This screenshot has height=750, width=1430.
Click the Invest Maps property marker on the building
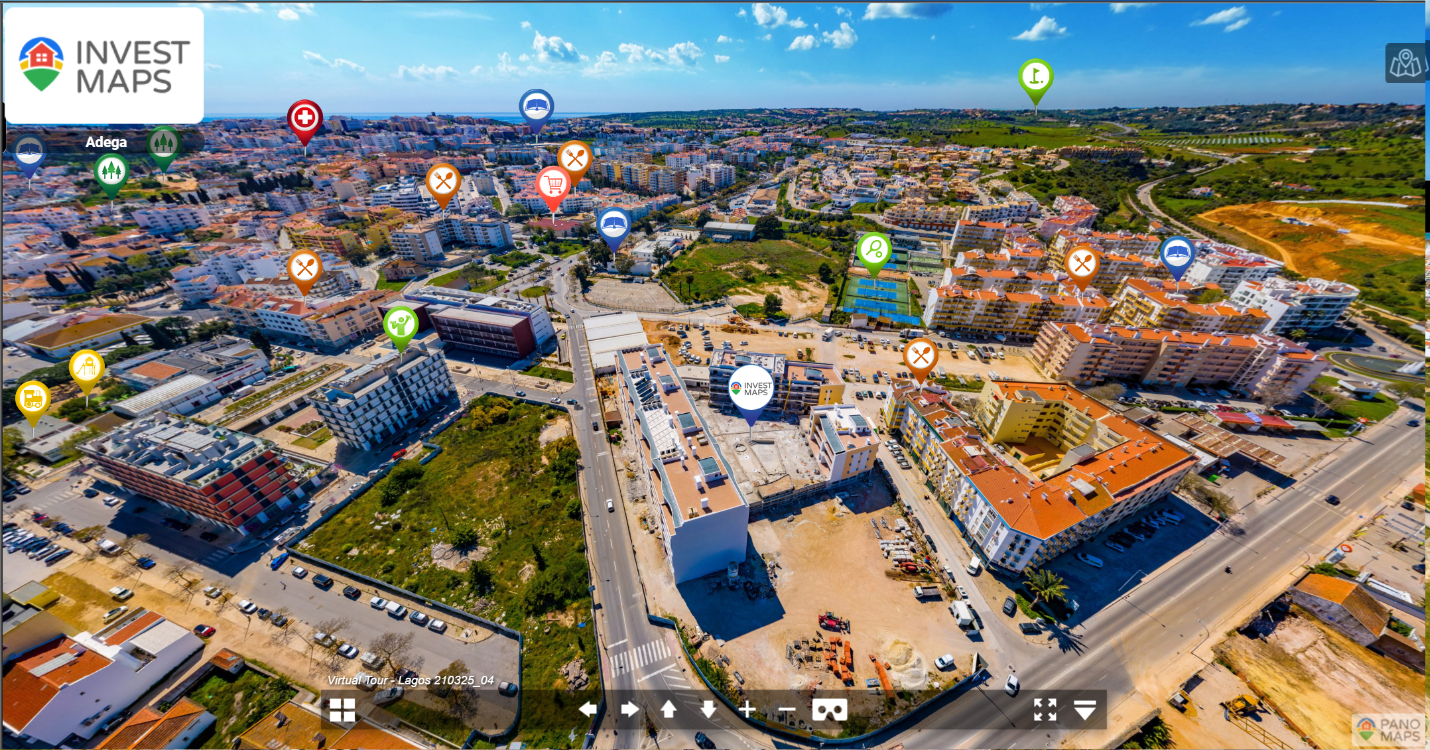click(751, 389)
